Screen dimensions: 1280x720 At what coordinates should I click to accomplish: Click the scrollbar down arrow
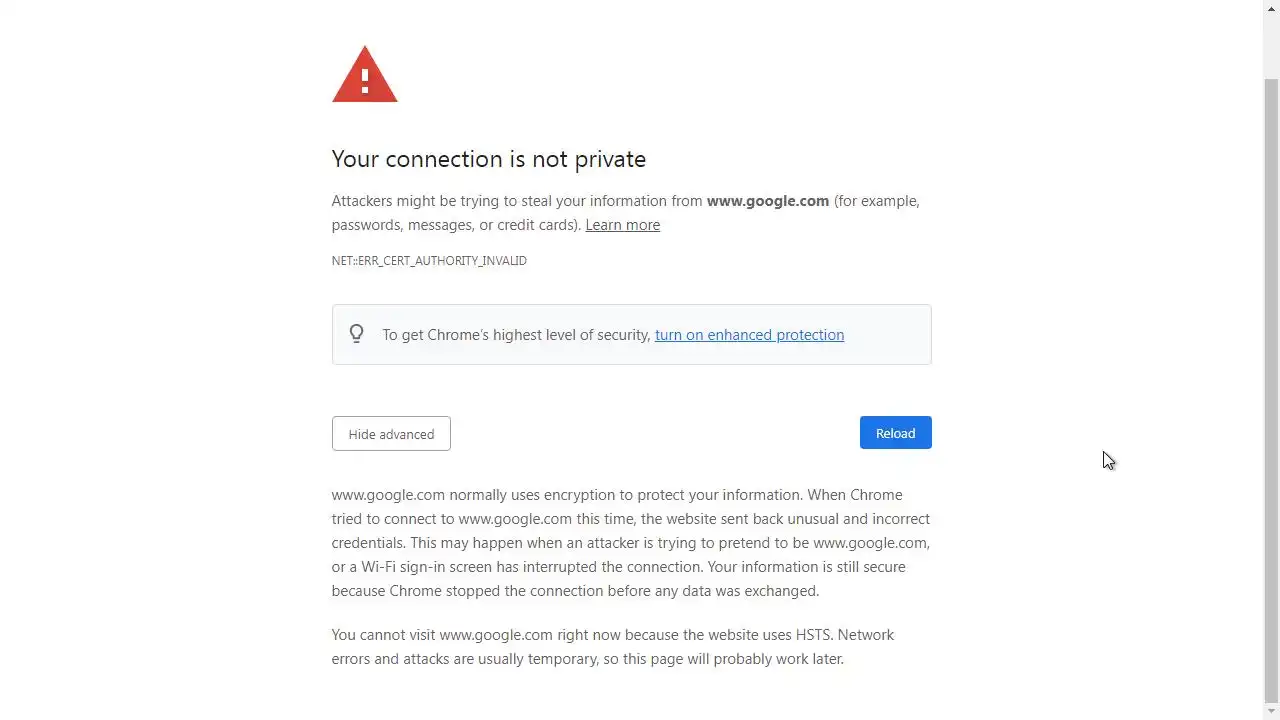click(1271, 711)
